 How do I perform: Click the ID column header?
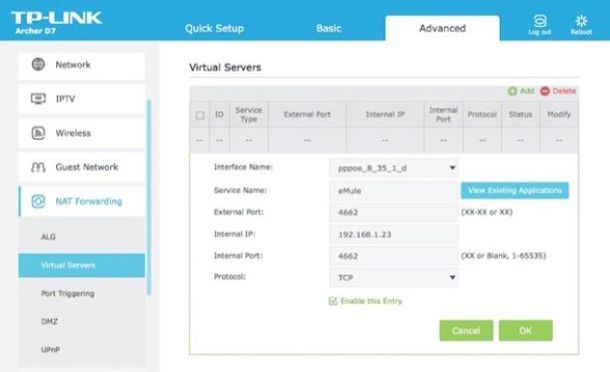tap(219, 114)
